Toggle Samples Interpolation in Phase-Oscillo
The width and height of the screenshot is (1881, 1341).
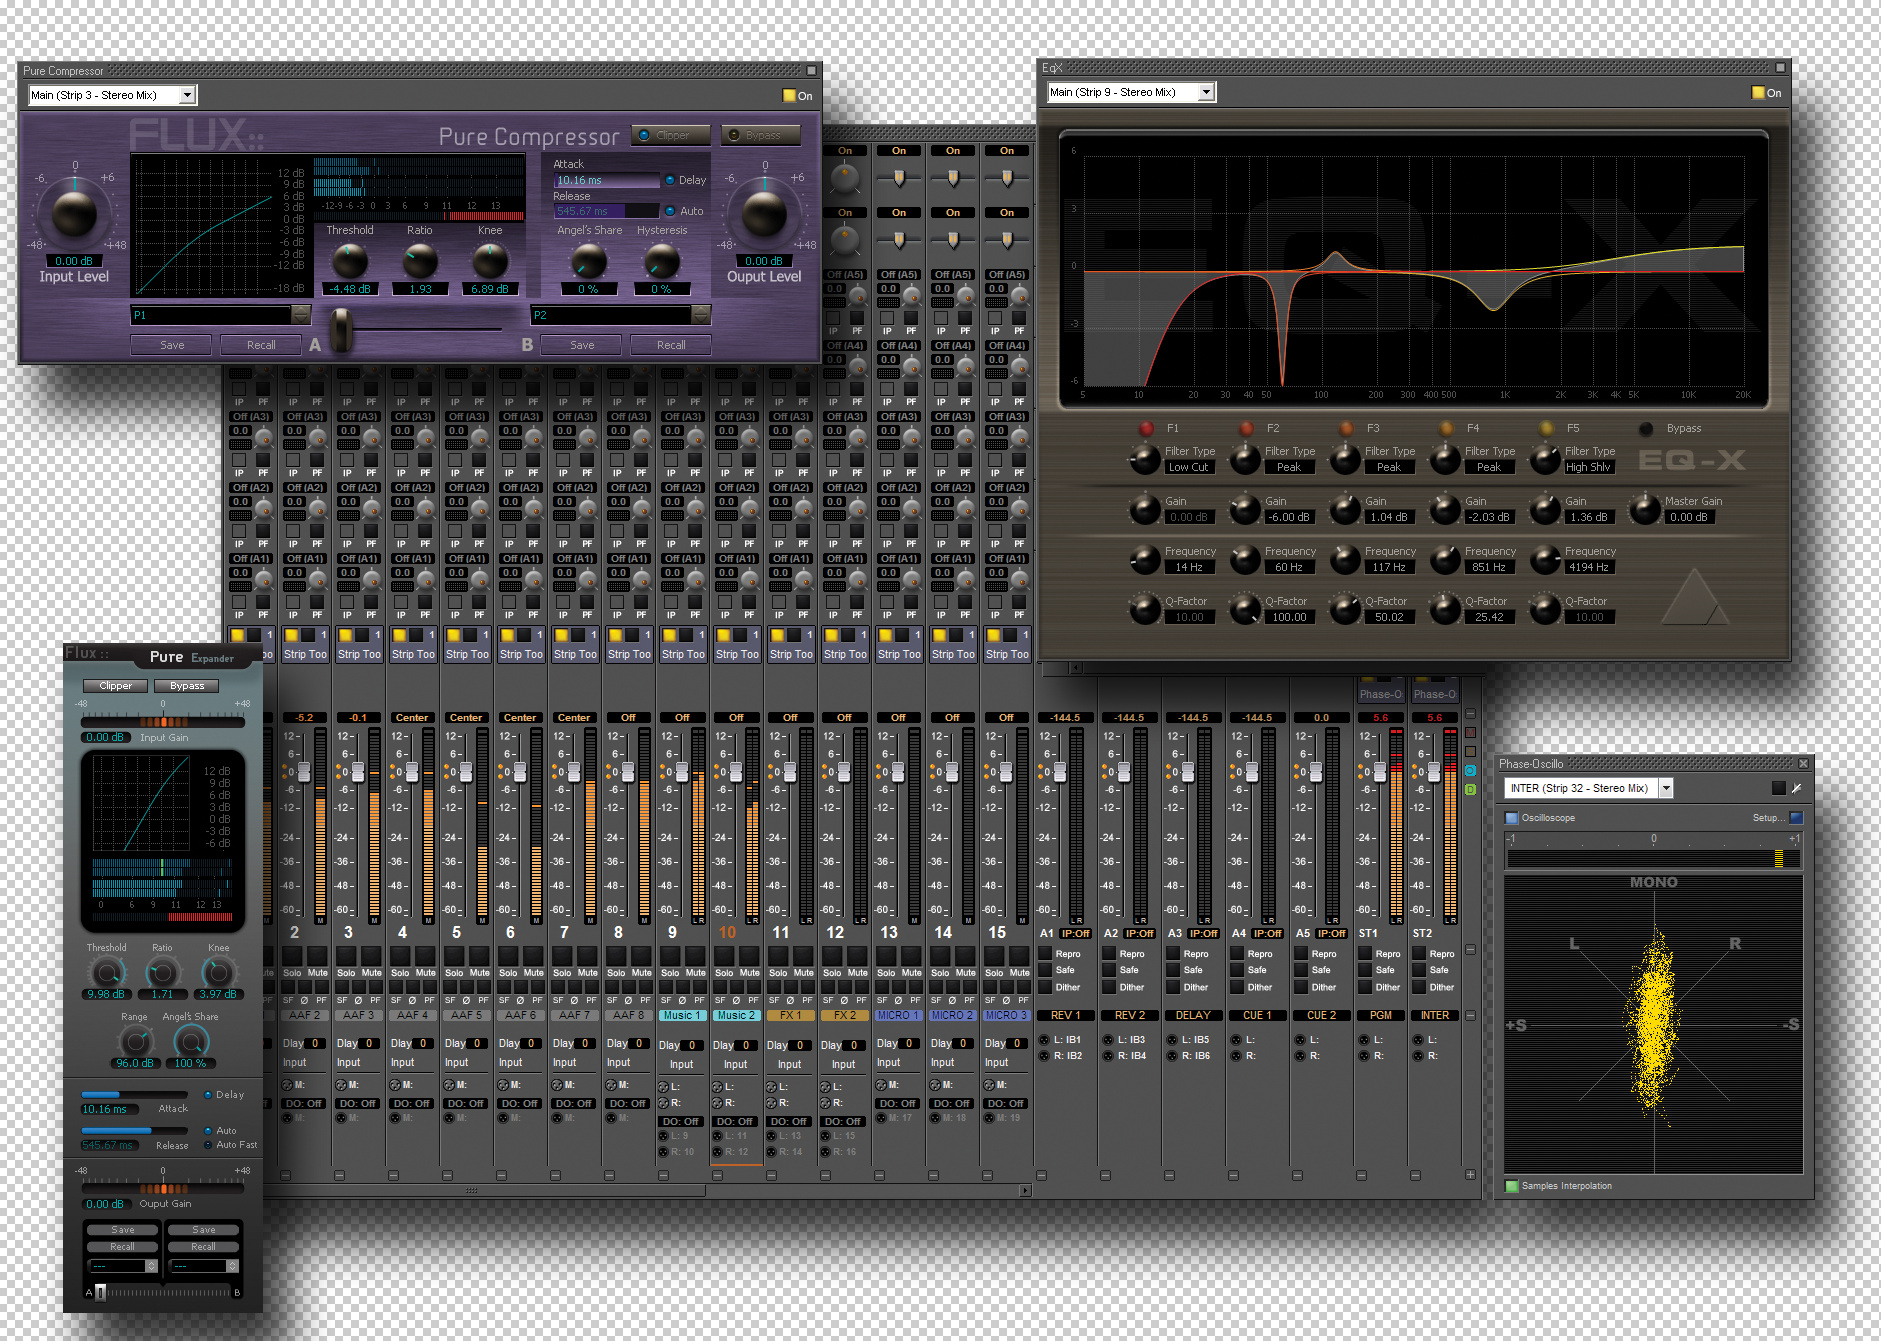(1512, 1186)
